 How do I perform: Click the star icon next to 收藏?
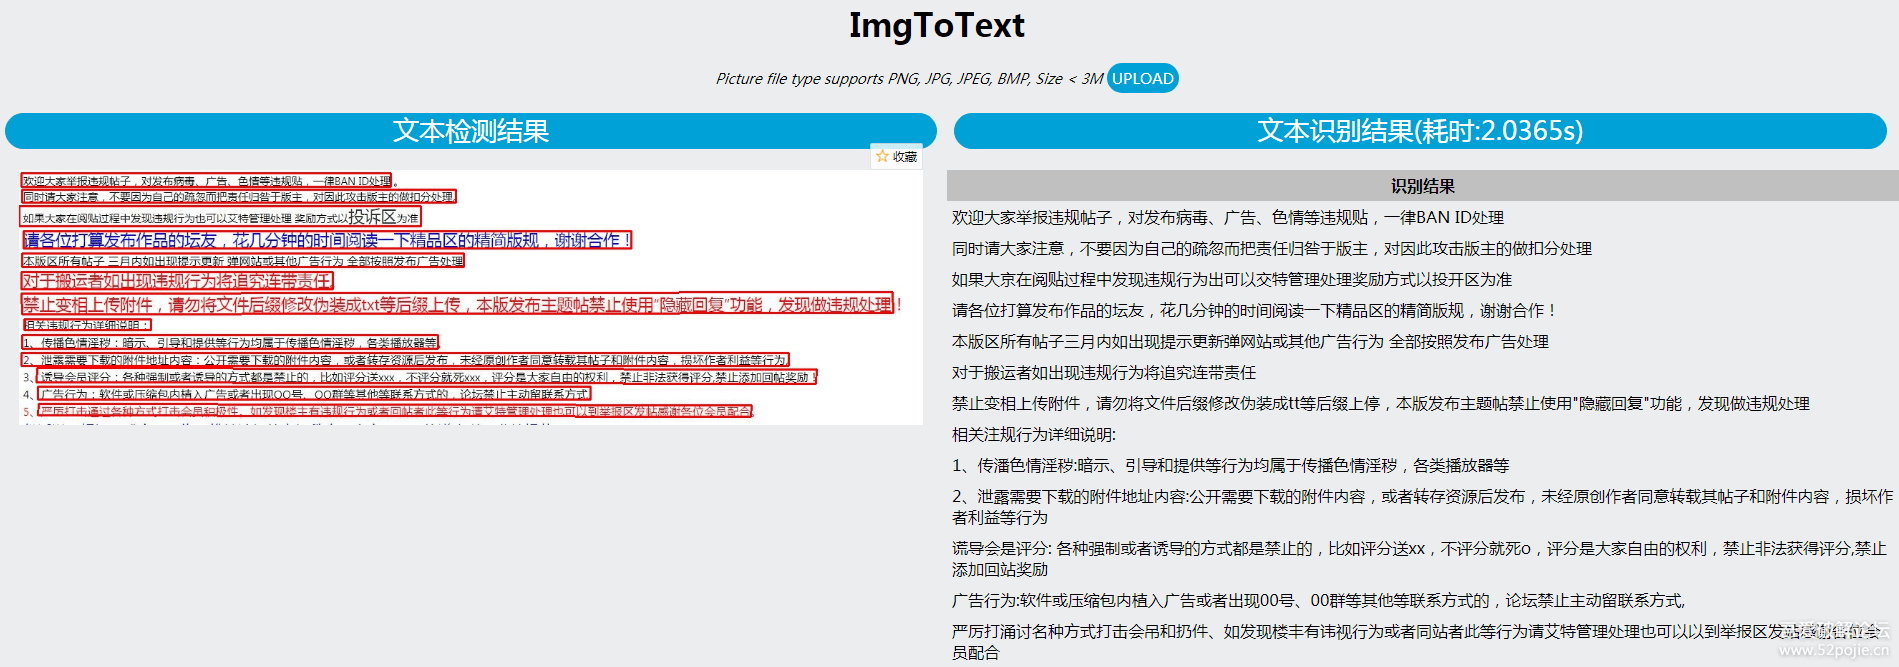tap(882, 156)
